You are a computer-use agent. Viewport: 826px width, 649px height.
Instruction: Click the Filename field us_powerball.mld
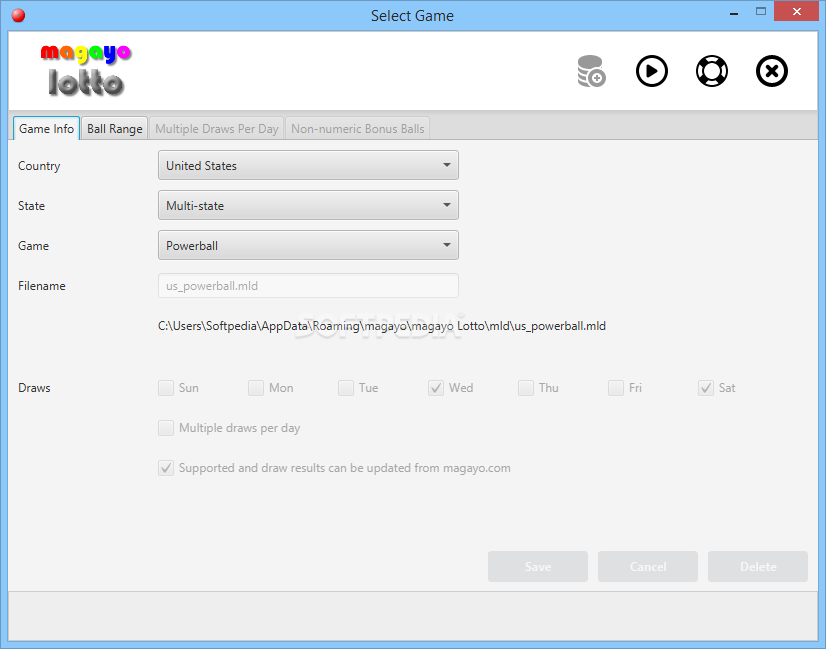pos(308,286)
